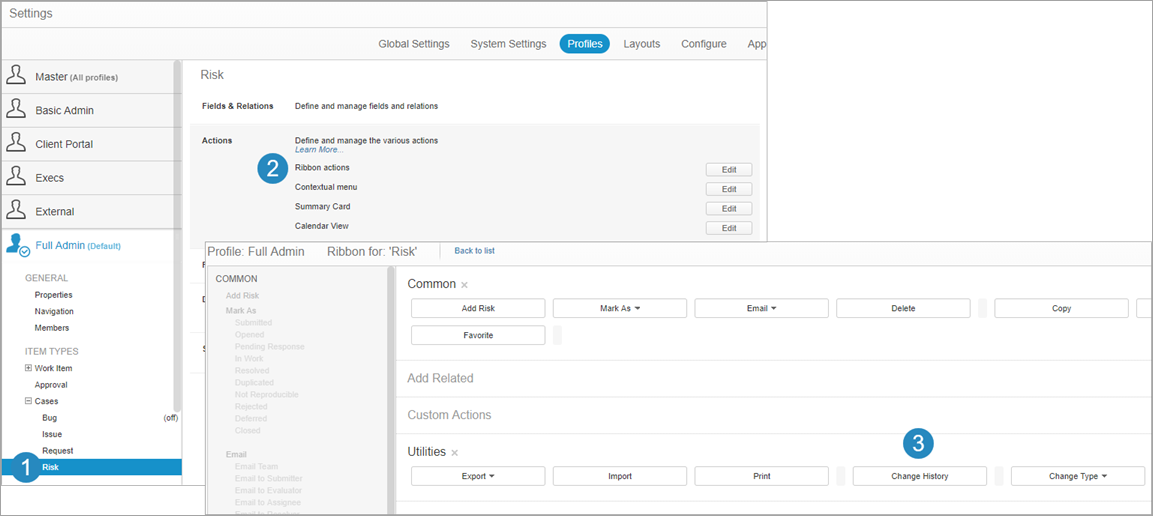Select Closed in the action list
The width and height of the screenshot is (1153, 516).
[247, 430]
